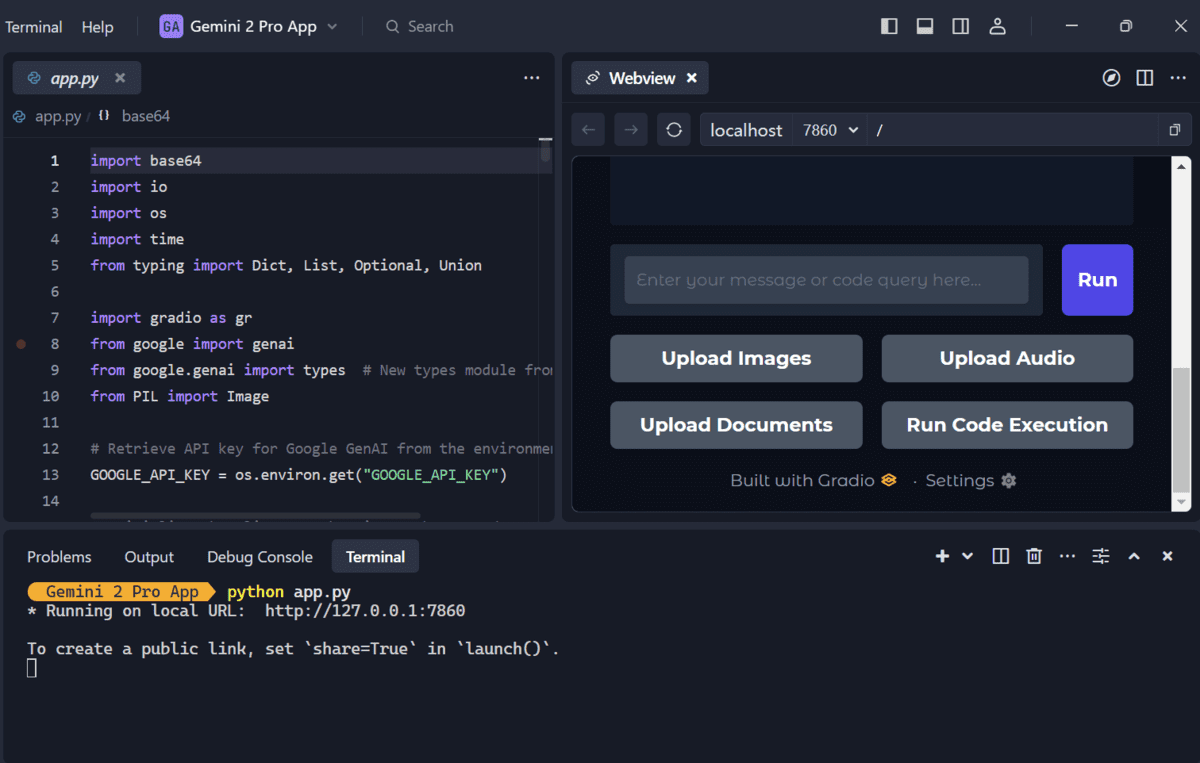Select the app.py editor tab
Viewport: 1200px width, 763px height.
click(x=77, y=78)
